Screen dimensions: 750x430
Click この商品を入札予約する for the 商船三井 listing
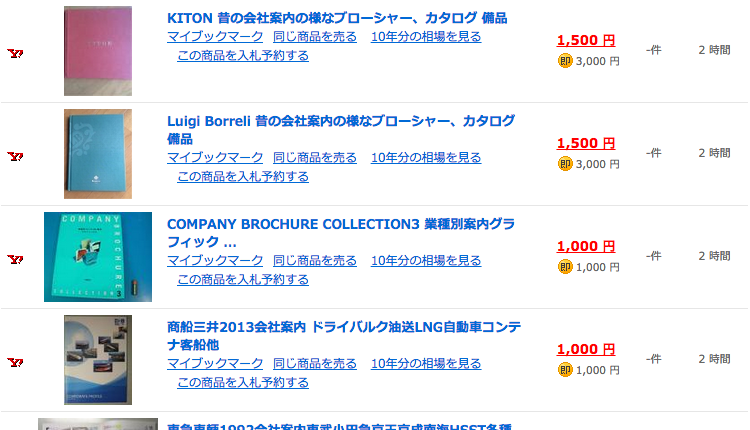[243, 382]
